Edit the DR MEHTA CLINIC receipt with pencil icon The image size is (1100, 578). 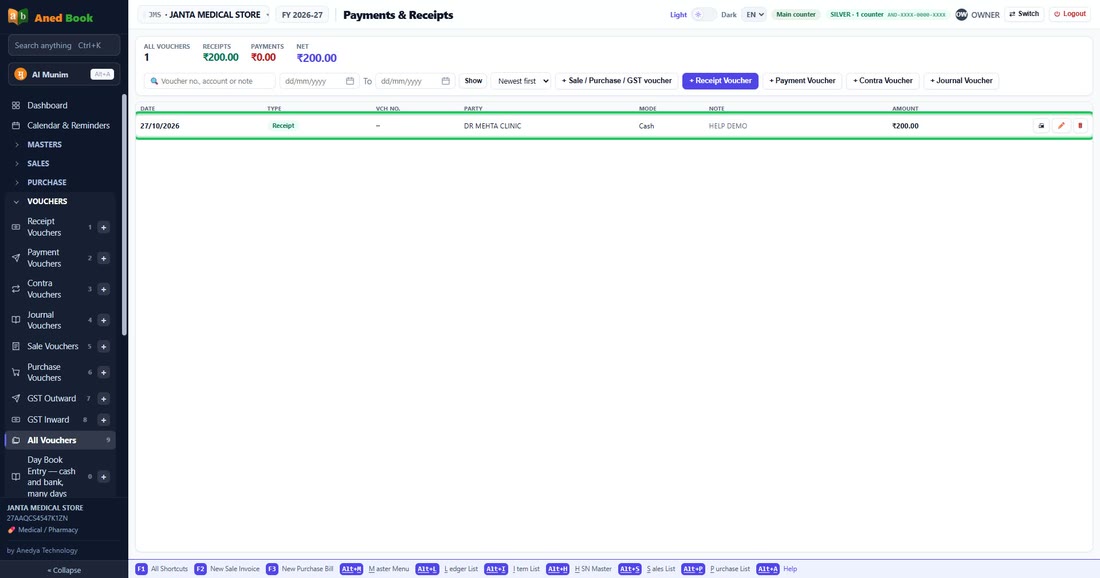(x=1061, y=126)
